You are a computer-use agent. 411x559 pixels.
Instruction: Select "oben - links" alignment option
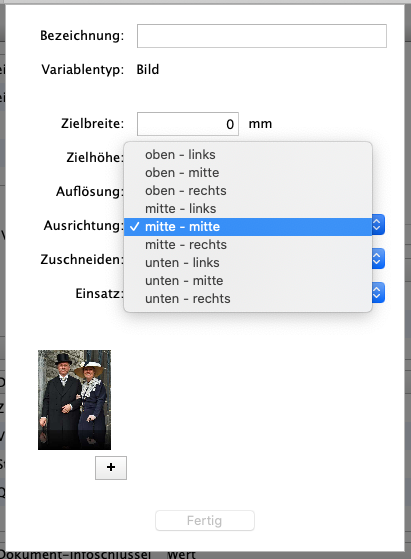click(x=248, y=155)
